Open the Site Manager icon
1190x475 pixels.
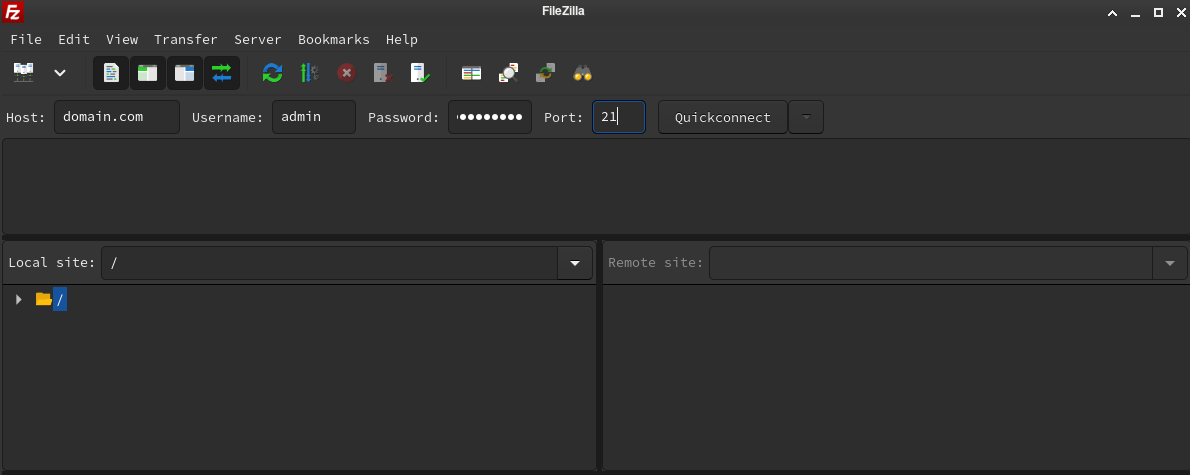click(24, 73)
